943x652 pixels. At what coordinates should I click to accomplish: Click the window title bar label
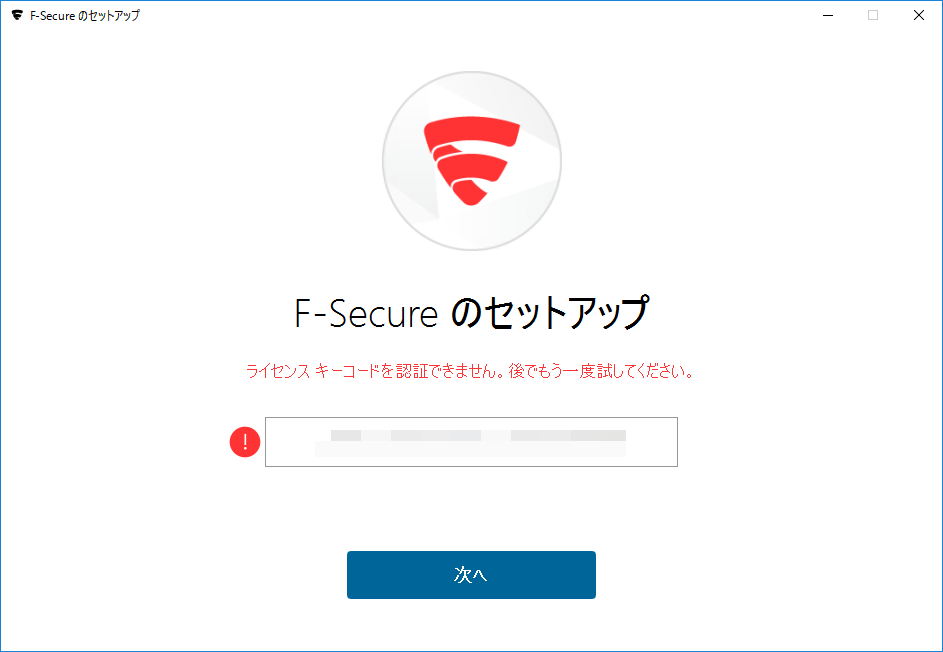84,15
